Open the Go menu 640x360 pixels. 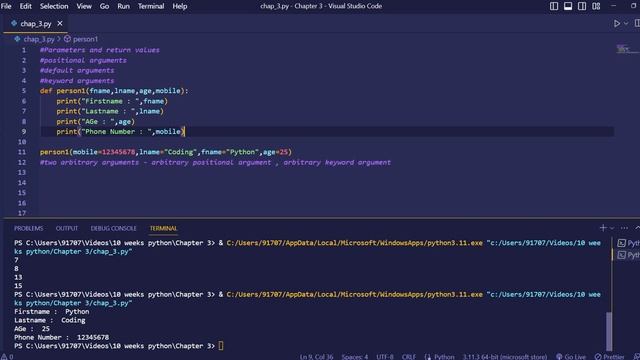click(x=104, y=6)
